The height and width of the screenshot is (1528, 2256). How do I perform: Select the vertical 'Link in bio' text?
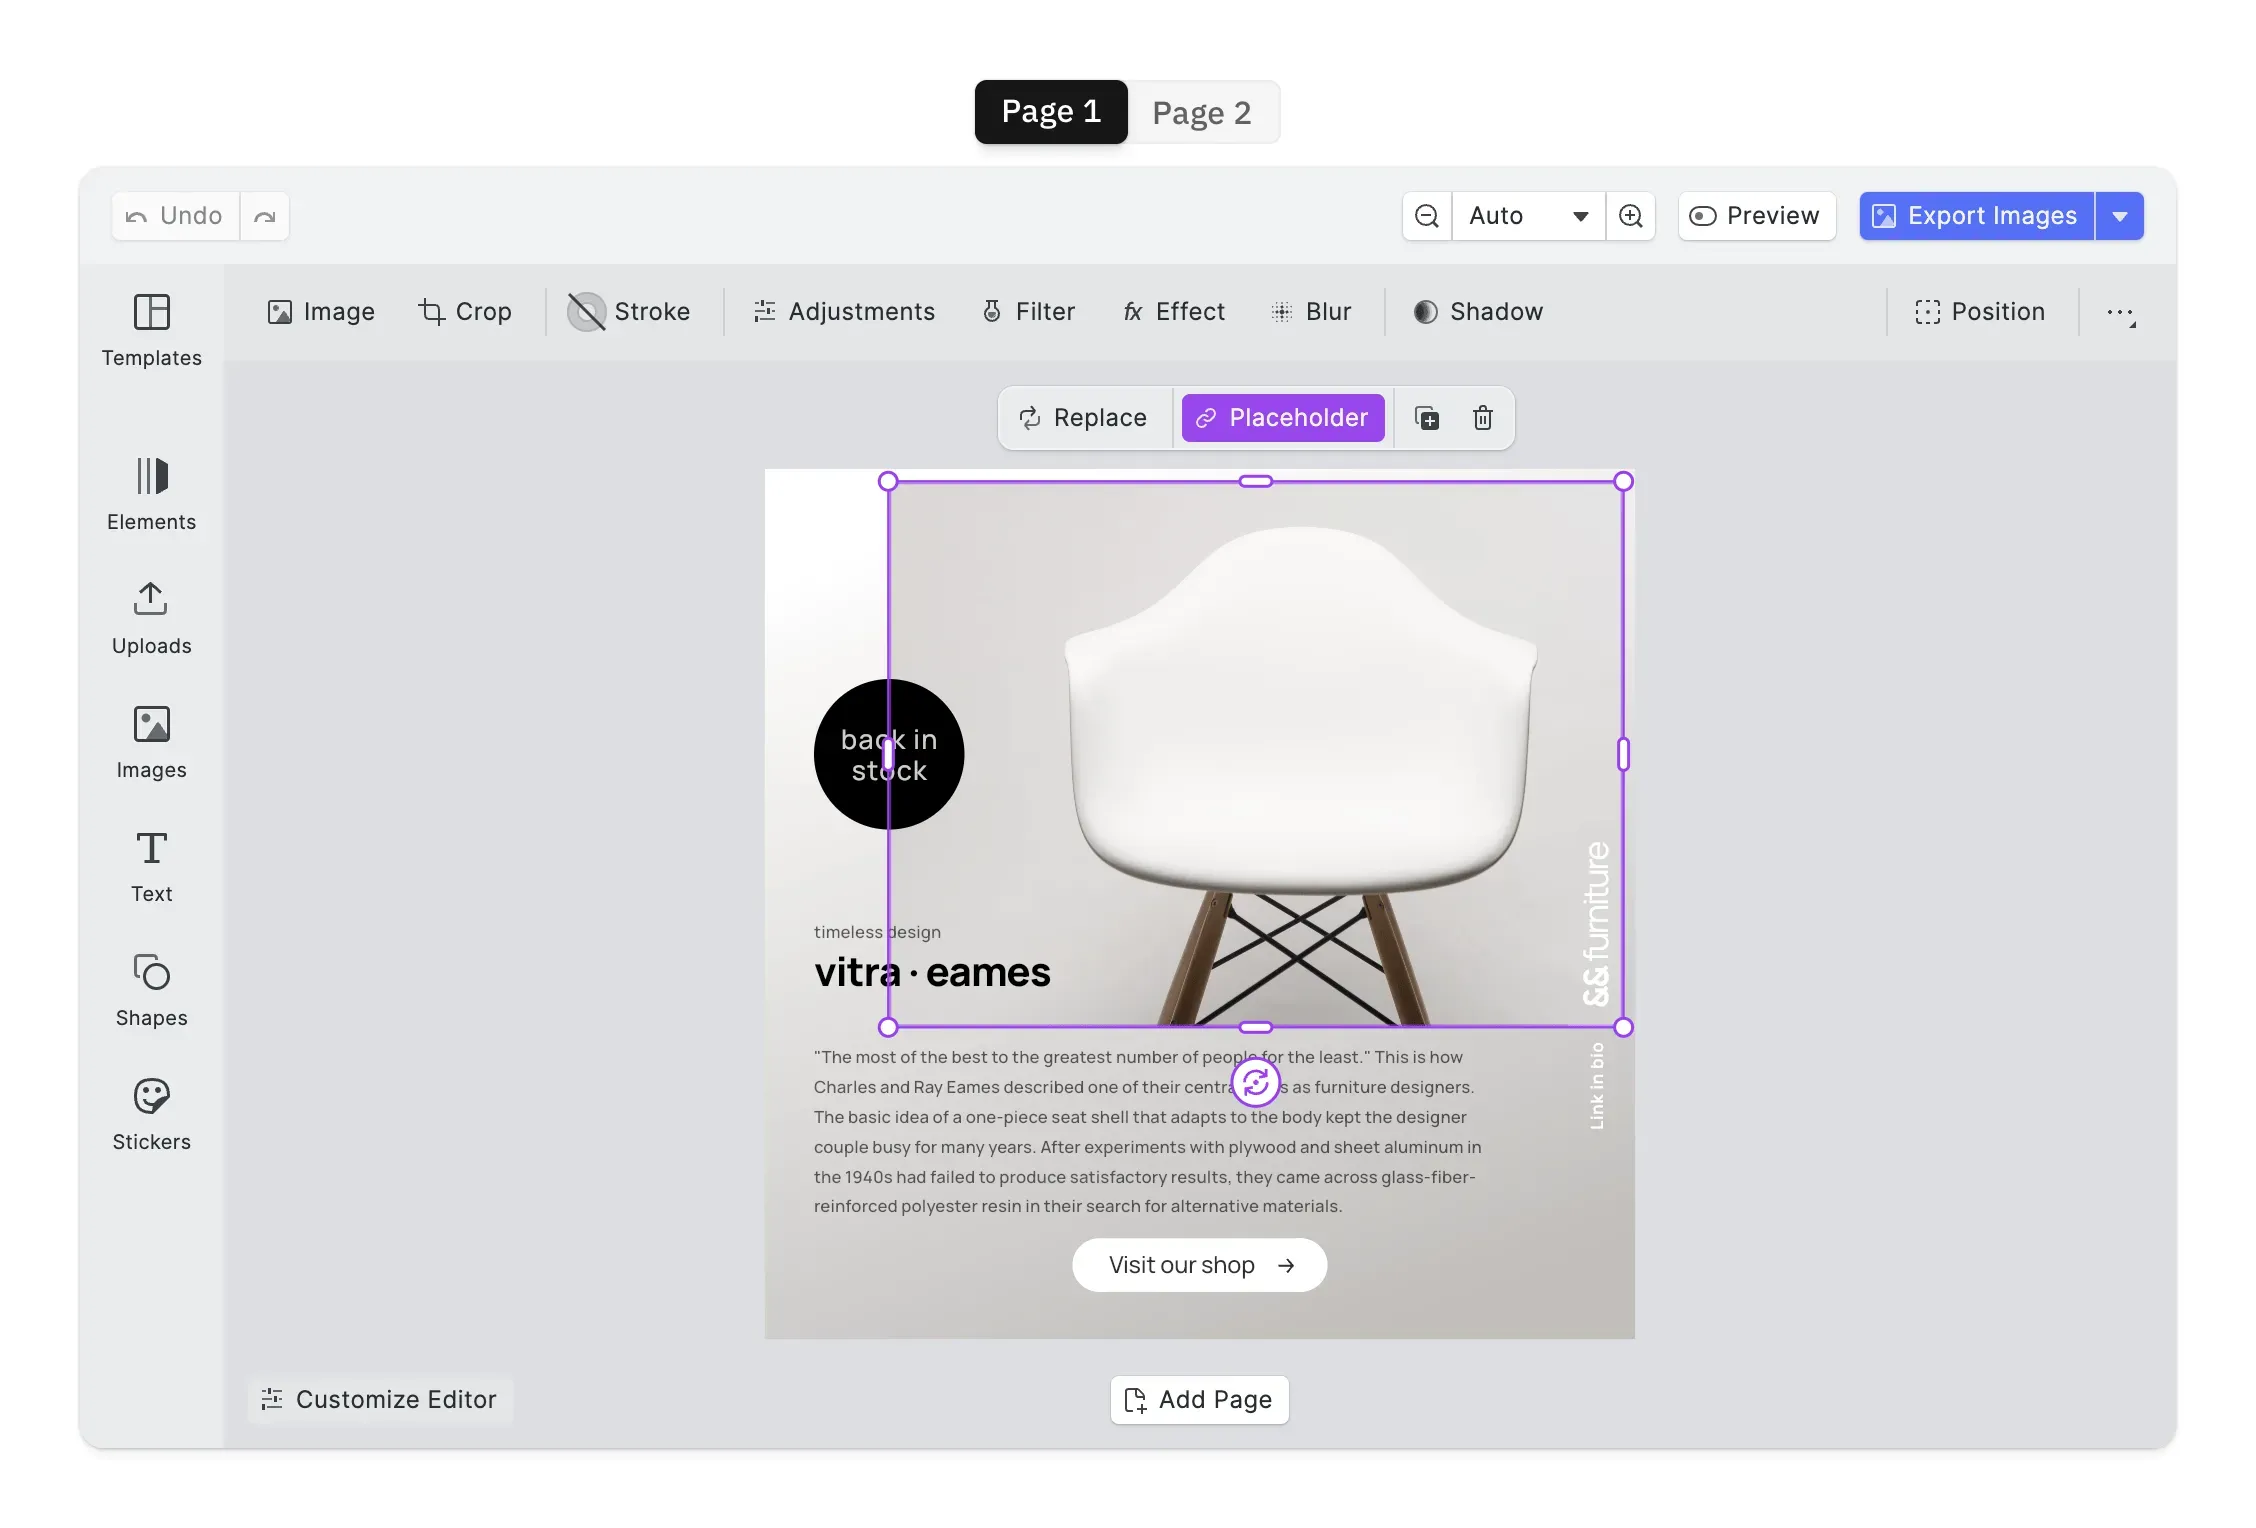click(x=1596, y=1086)
